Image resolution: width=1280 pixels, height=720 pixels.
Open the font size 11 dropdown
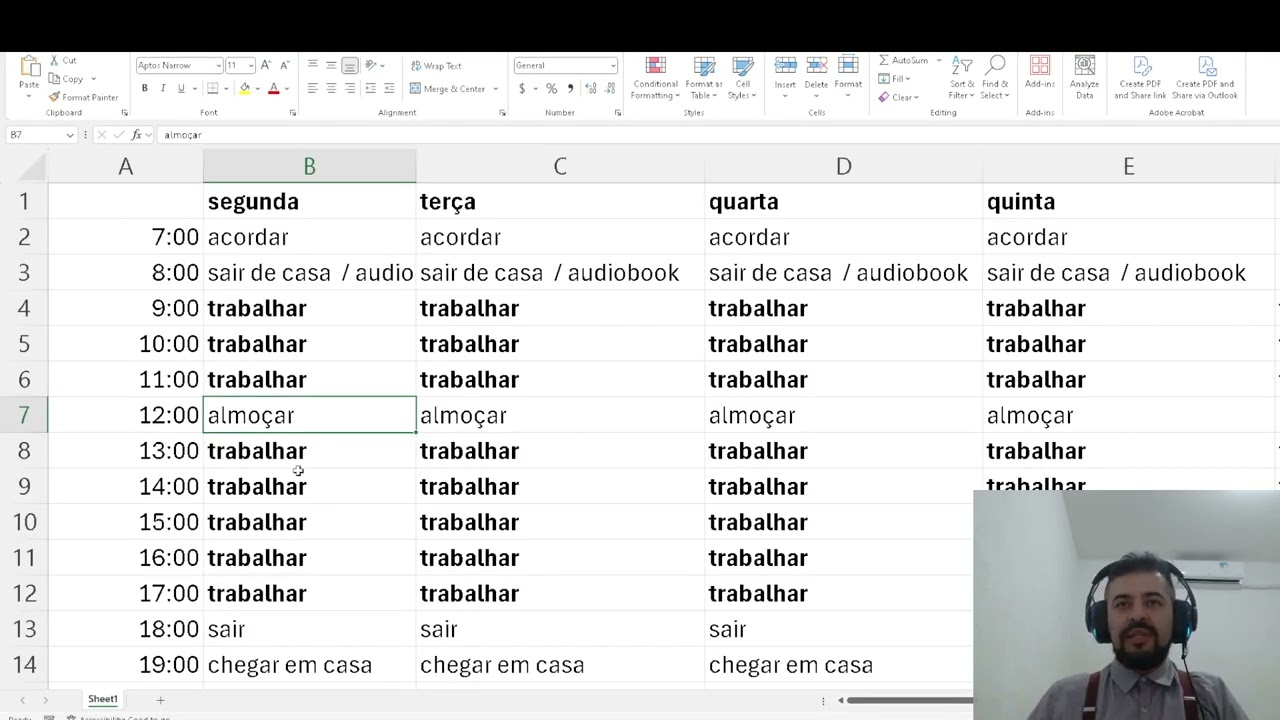(250, 65)
